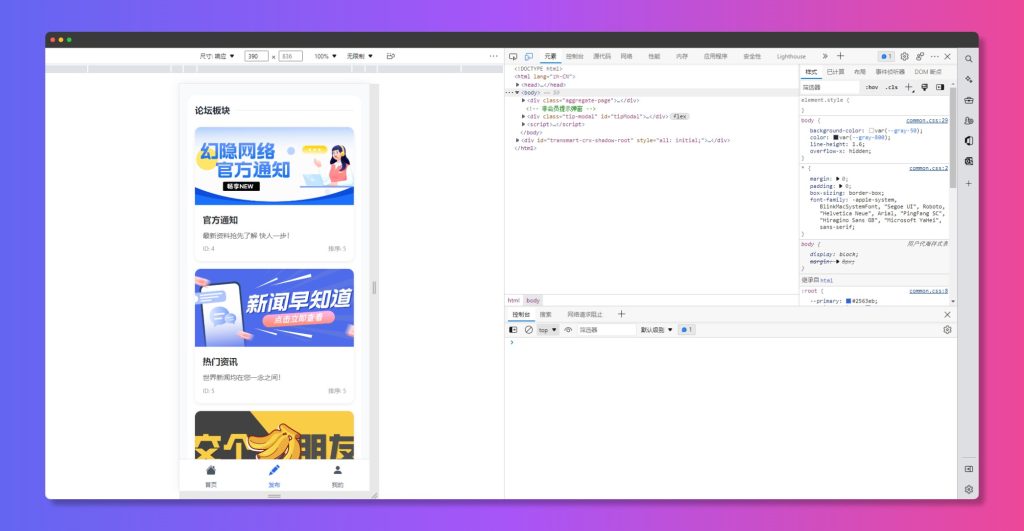
Task: Open the search icon in right sidebar
Action: [x=968, y=59]
